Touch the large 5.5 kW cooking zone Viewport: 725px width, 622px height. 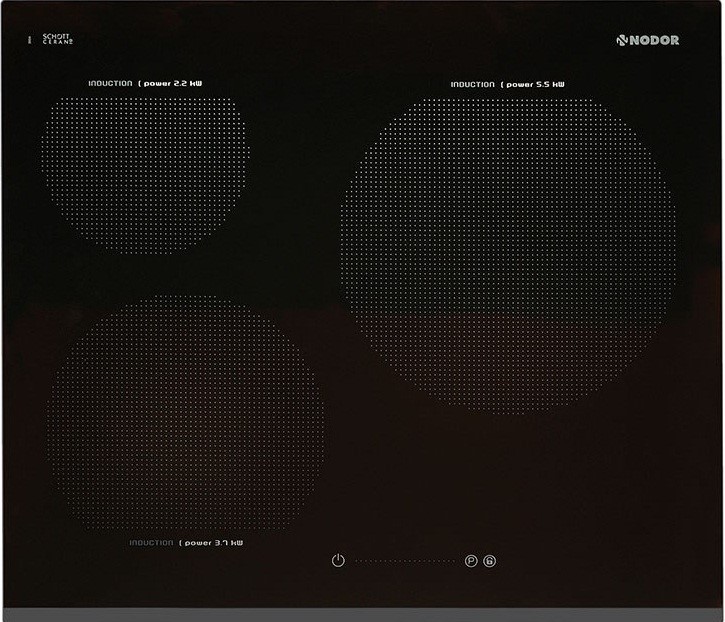[509, 255]
